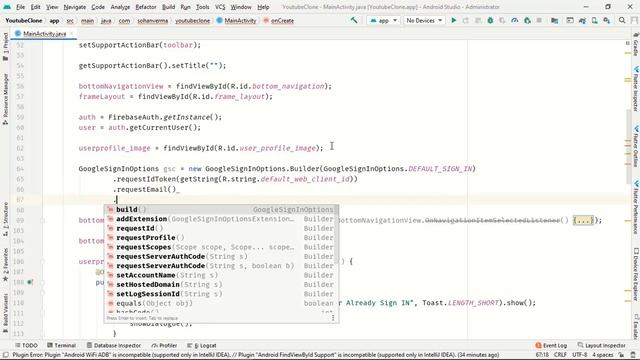Open the TODO tool window
This screenshot has width=640, height=360.
pyautogui.click(x=26, y=345)
